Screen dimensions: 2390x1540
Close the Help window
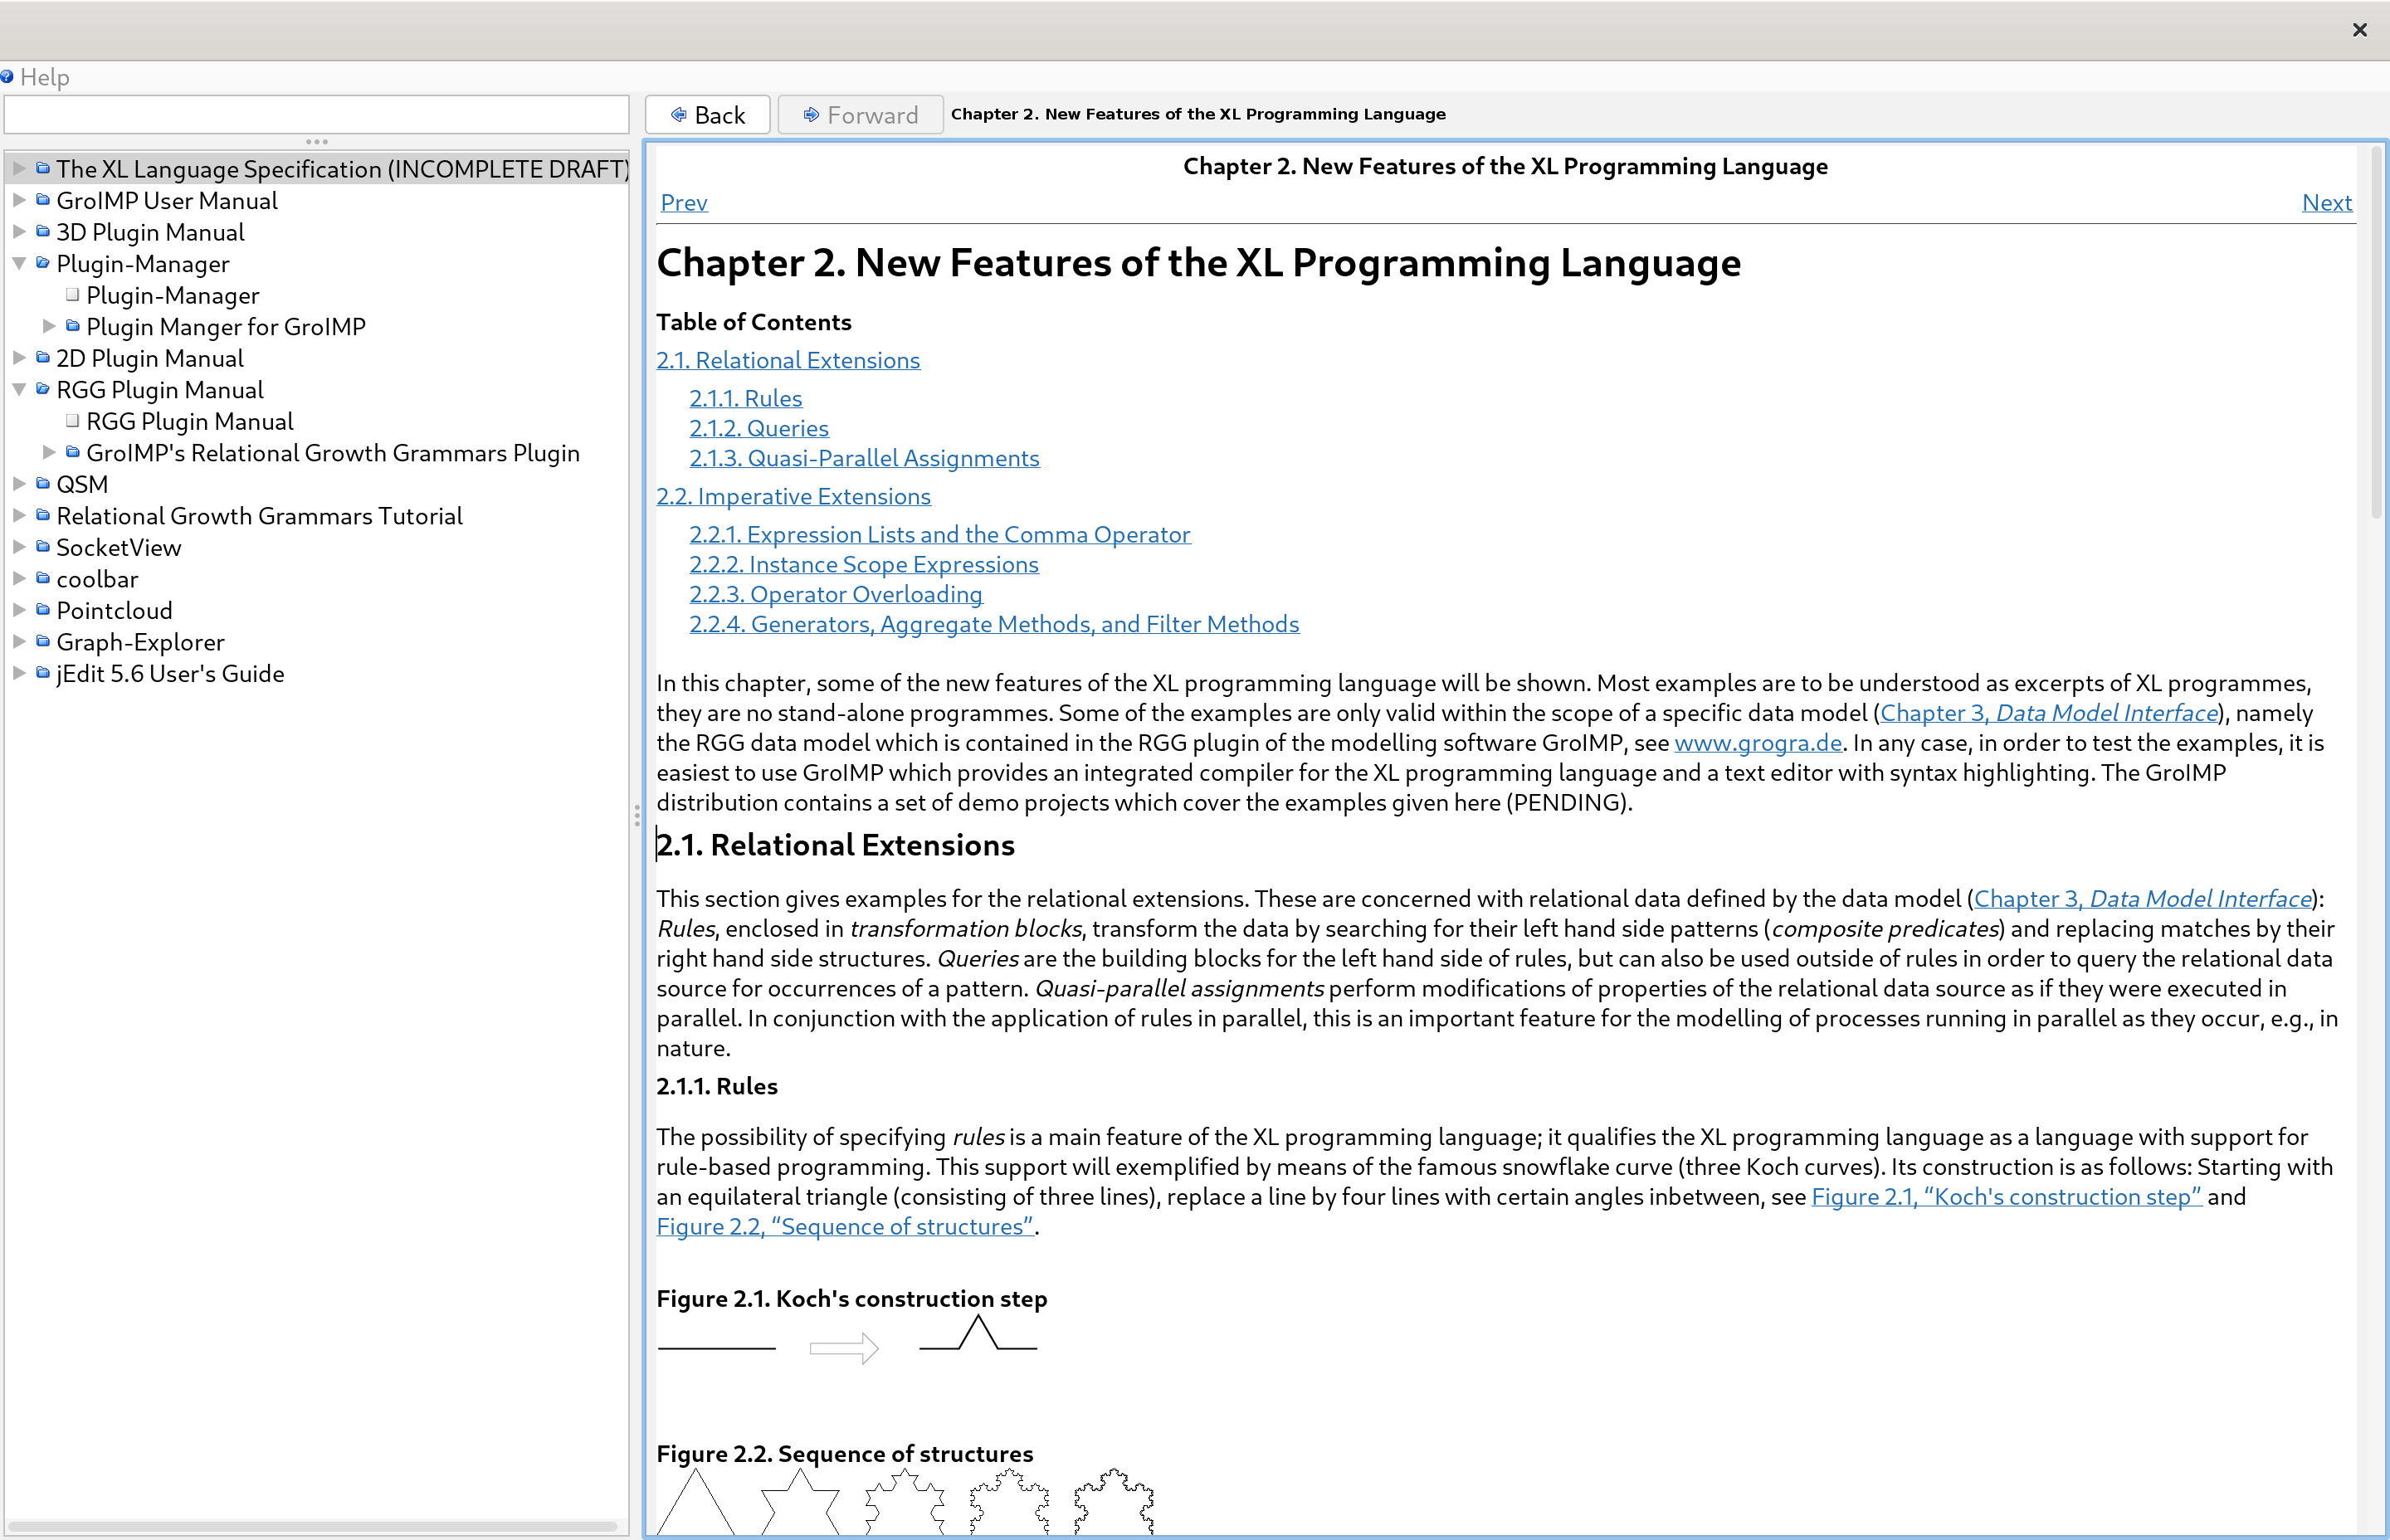click(2360, 30)
